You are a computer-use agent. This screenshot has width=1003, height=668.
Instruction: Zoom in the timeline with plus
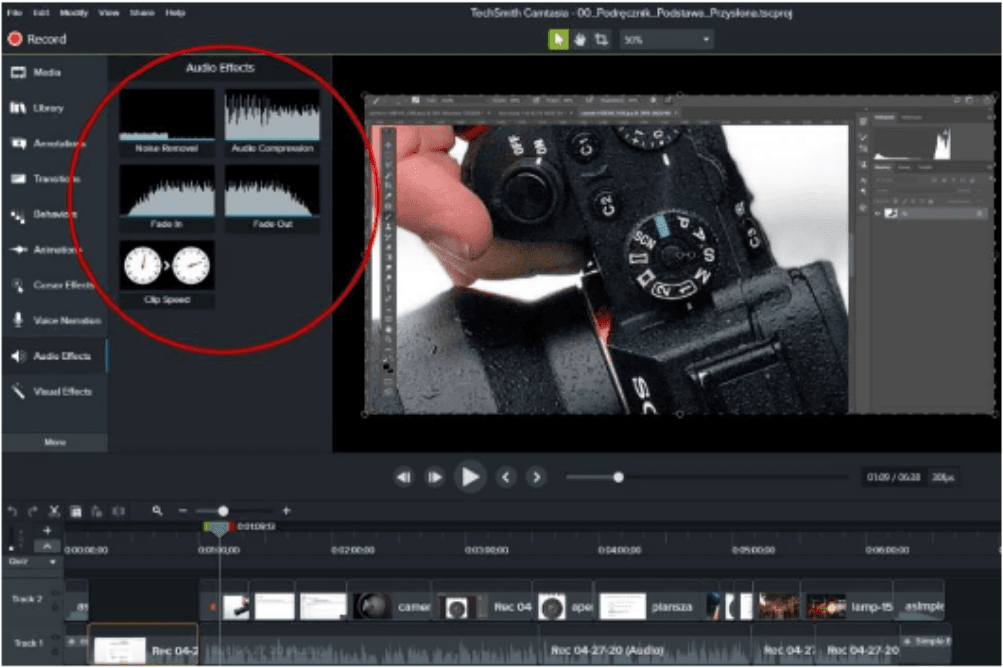(286, 511)
